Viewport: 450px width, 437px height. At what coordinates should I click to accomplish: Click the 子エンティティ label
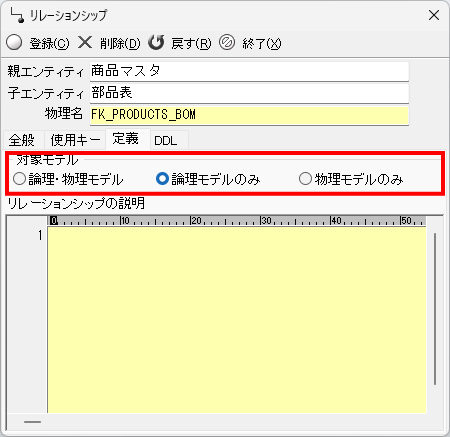coord(46,93)
